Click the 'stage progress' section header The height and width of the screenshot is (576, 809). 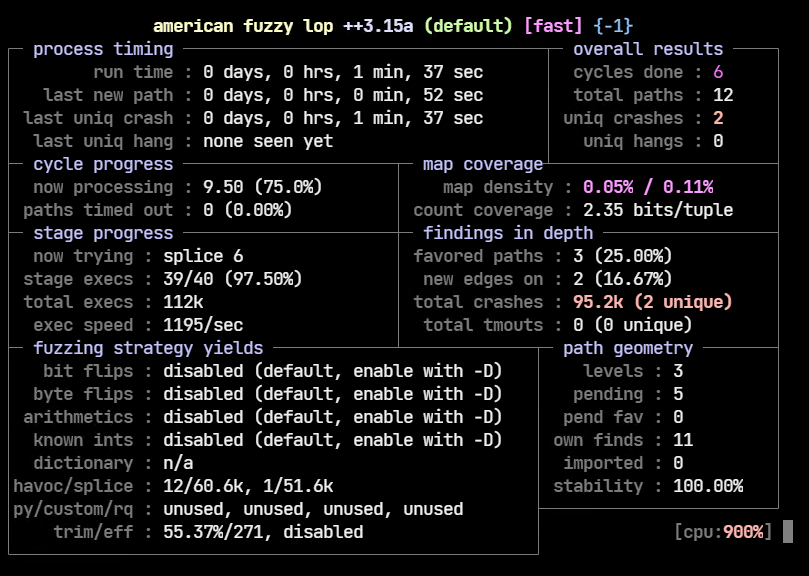point(103,233)
